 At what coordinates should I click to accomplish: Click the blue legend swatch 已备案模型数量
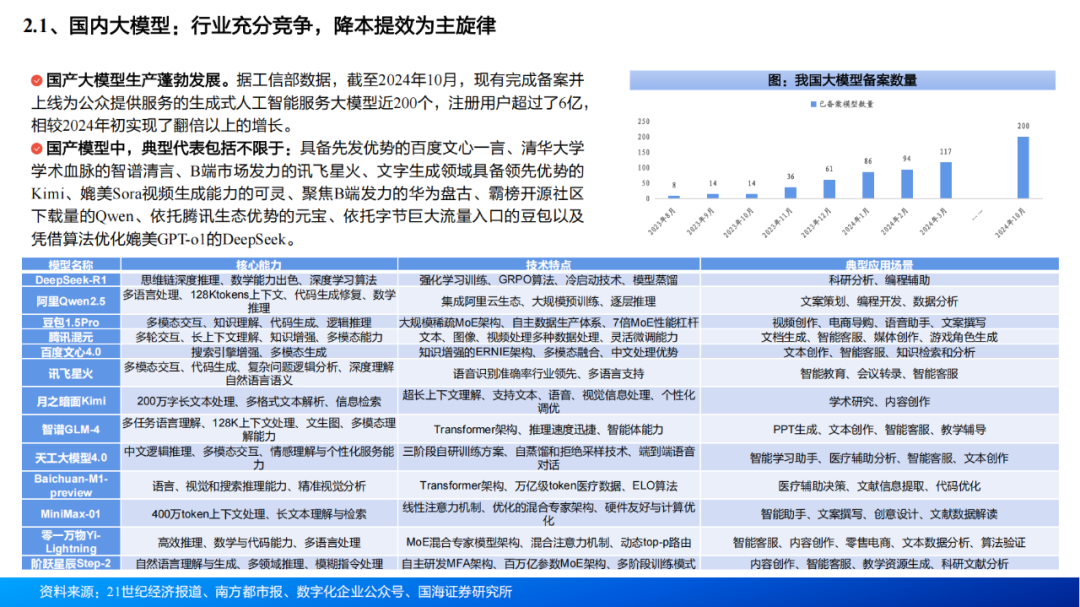click(x=813, y=104)
